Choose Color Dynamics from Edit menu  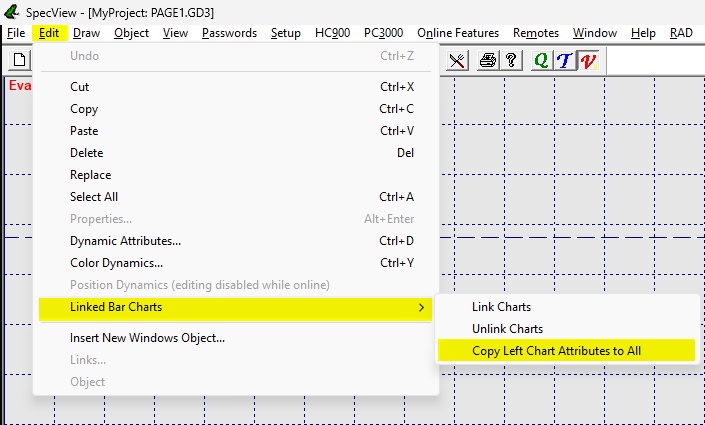click(116, 263)
